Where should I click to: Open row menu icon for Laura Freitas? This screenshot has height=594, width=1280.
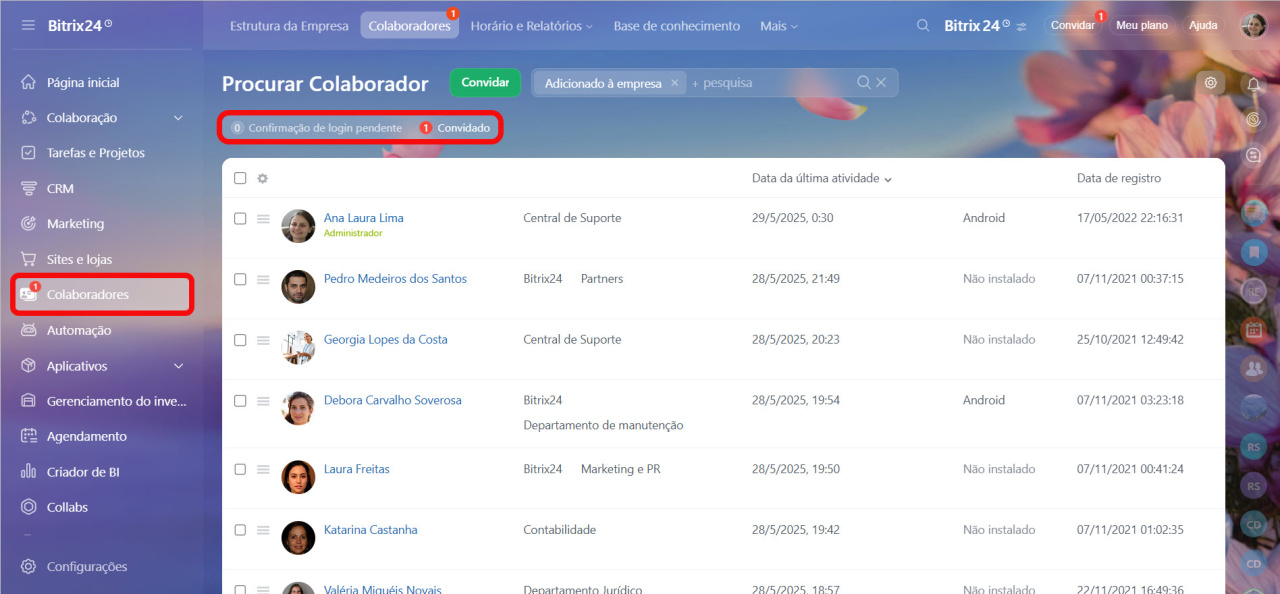coord(263,469)
